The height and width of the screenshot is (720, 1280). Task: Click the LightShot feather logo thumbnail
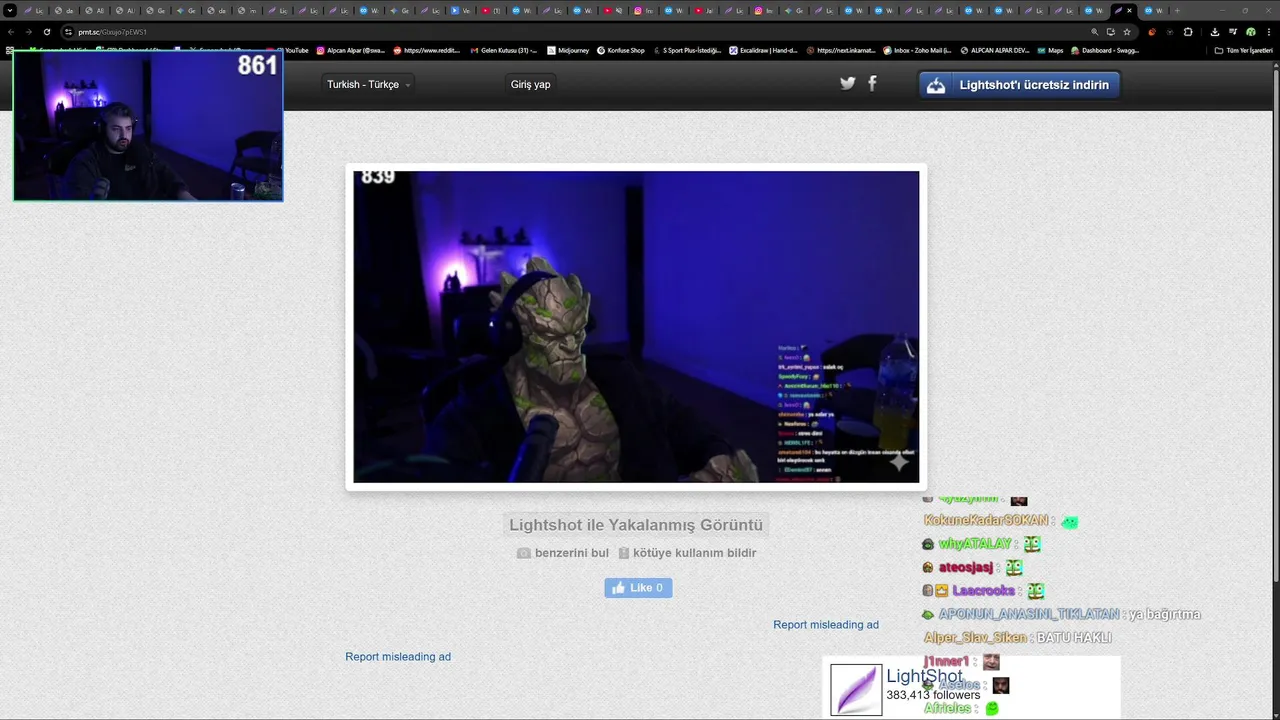pos(856,690)
